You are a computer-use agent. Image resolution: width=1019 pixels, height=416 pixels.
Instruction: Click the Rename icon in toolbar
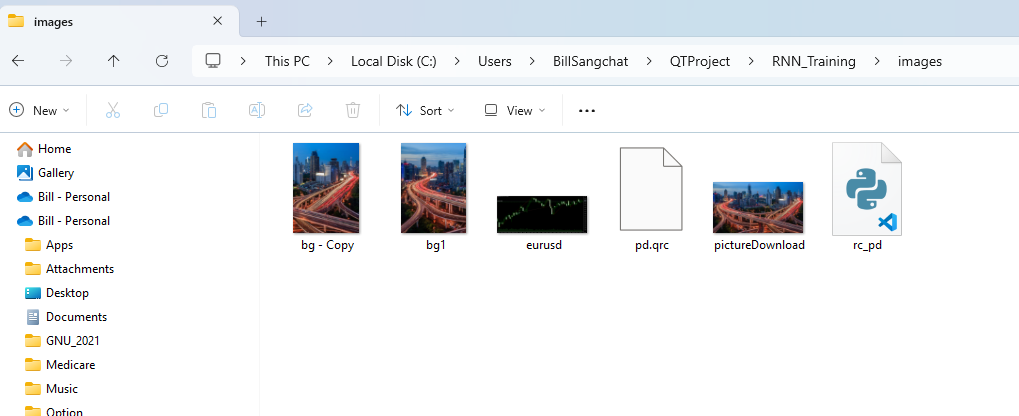click(257, 110)
